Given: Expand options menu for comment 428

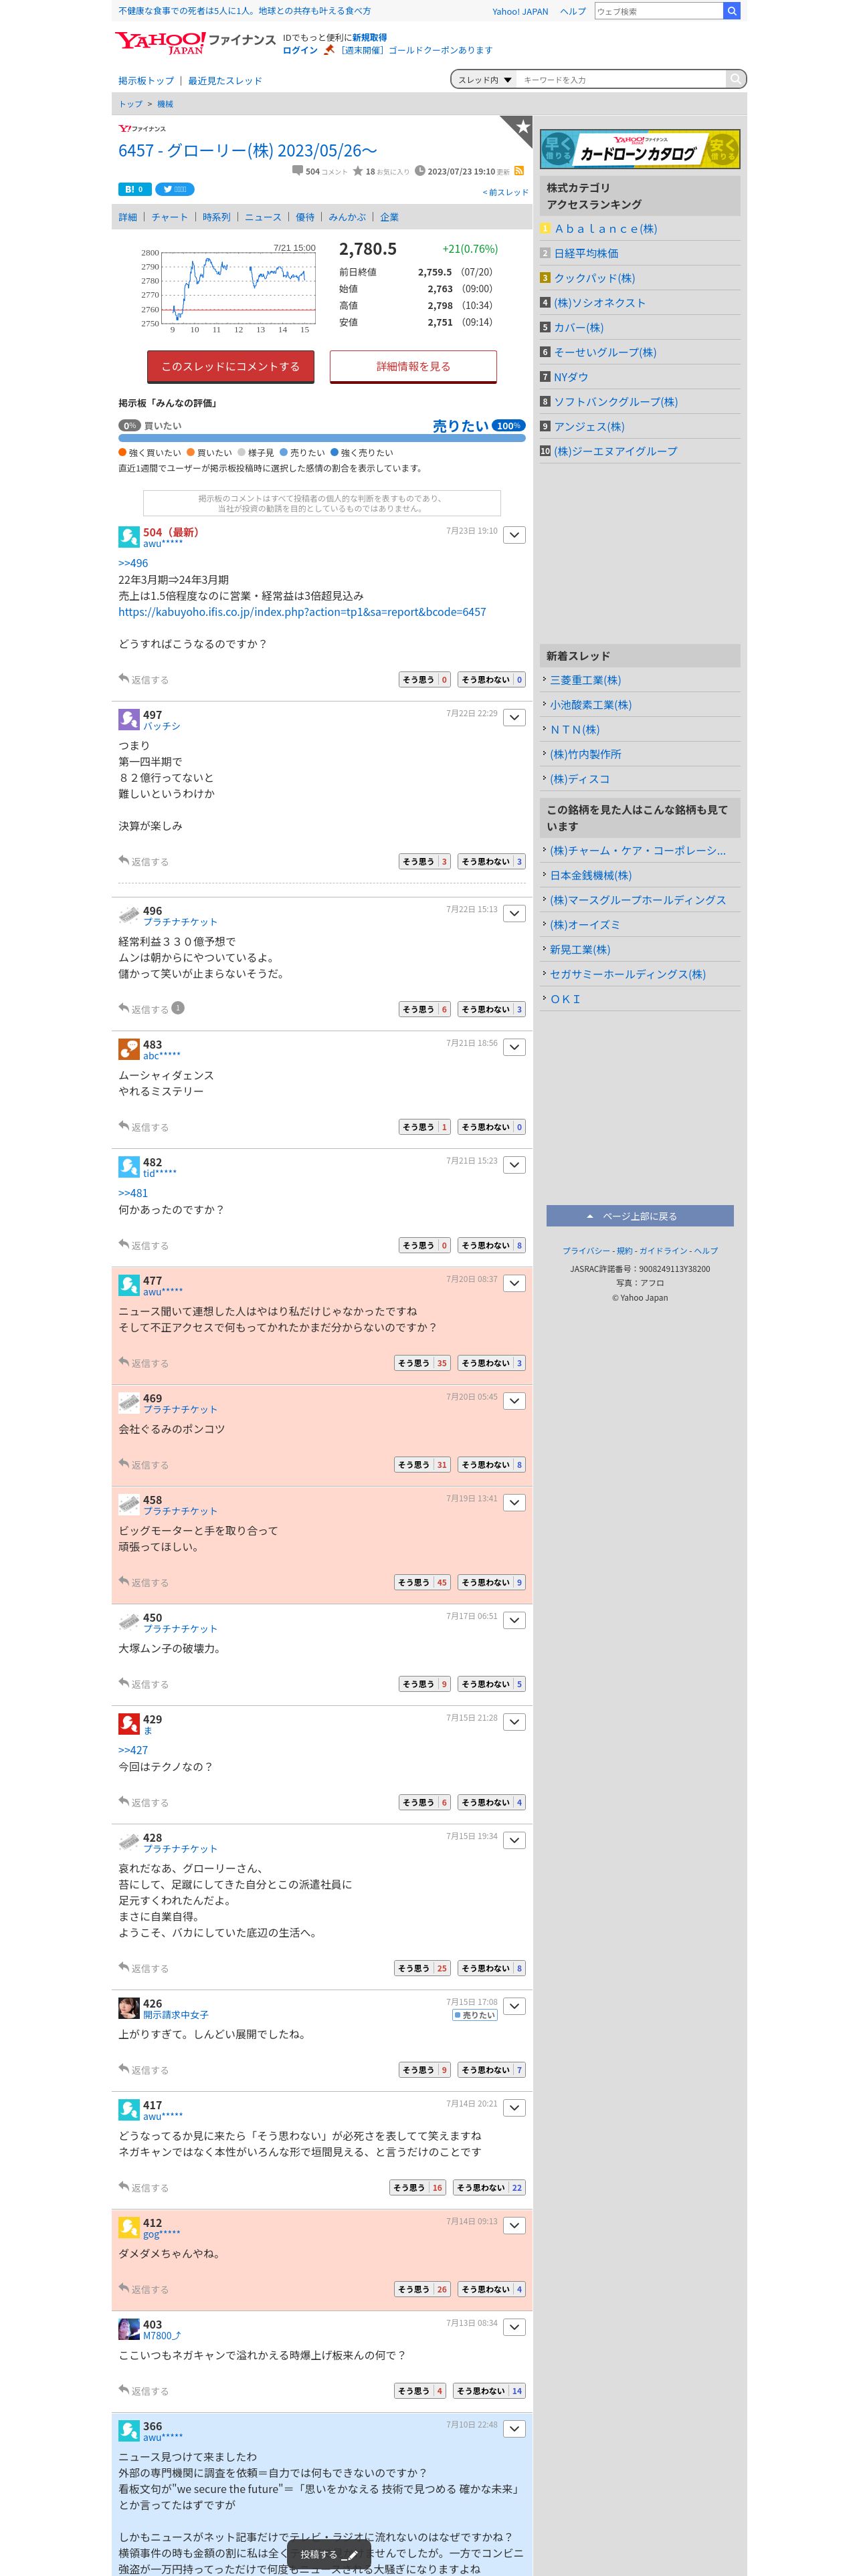Looking at the screenshot, I should [x=514, y=1840].
